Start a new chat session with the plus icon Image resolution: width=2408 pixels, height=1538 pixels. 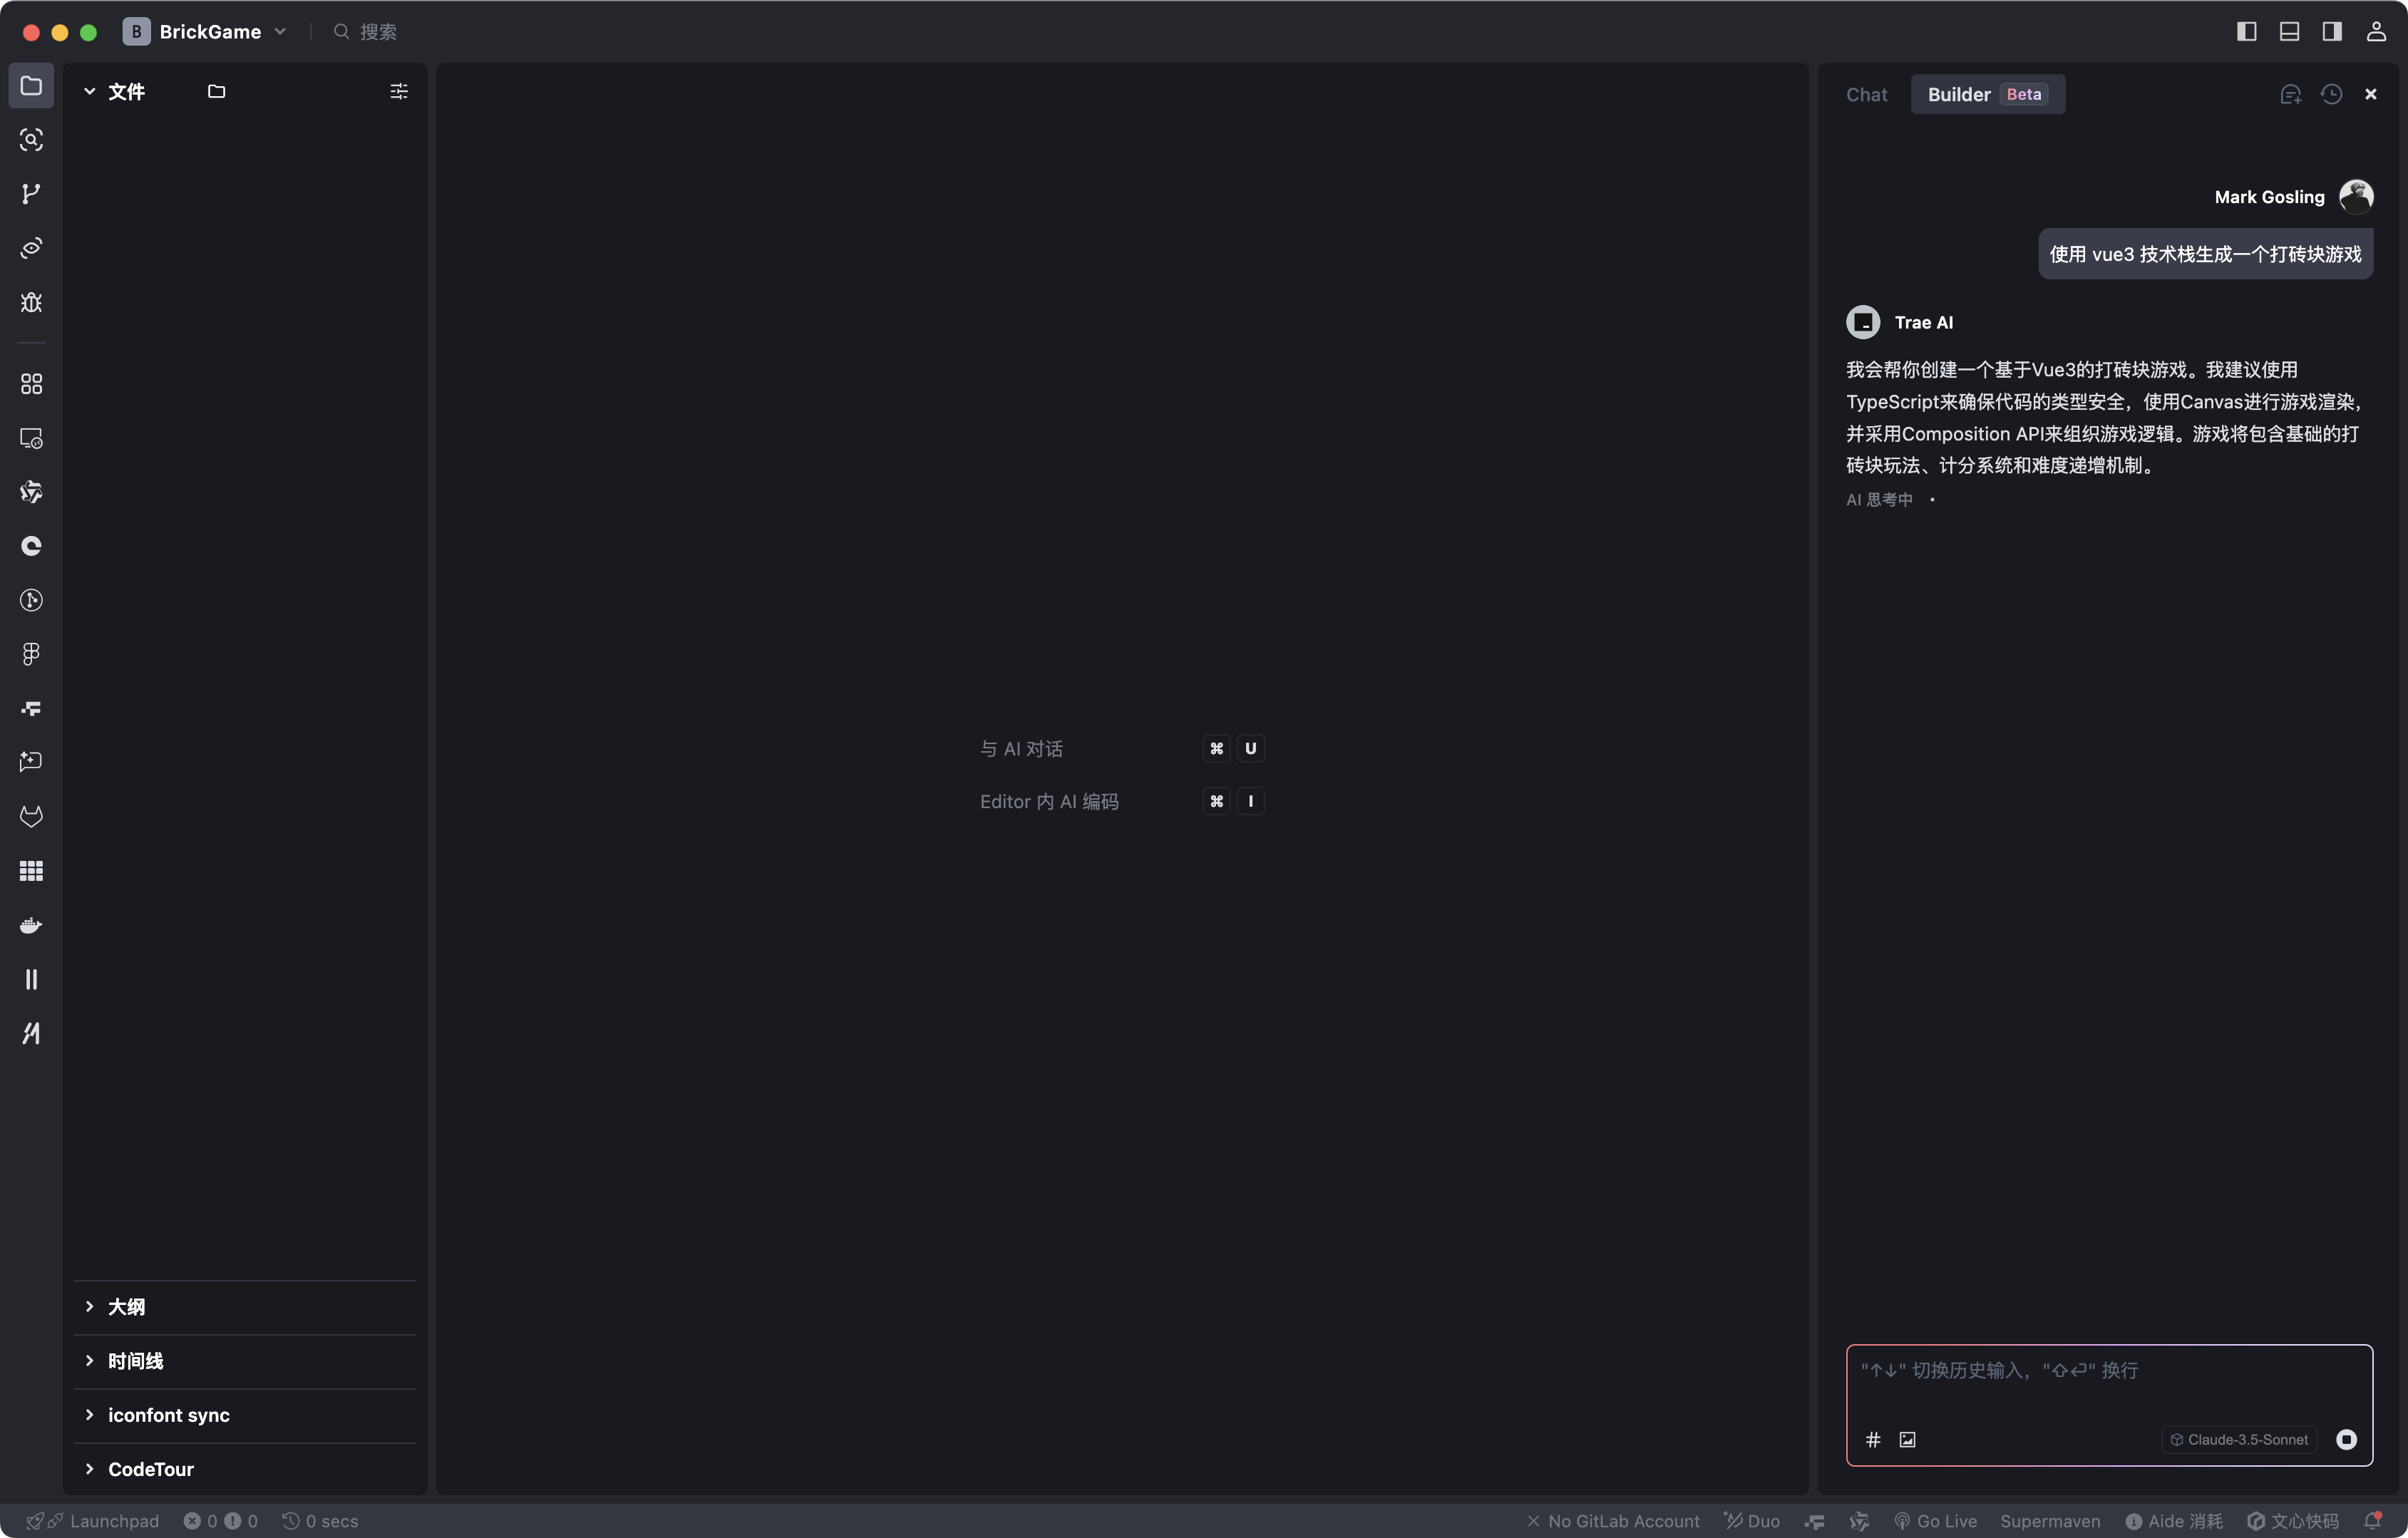2290,94
